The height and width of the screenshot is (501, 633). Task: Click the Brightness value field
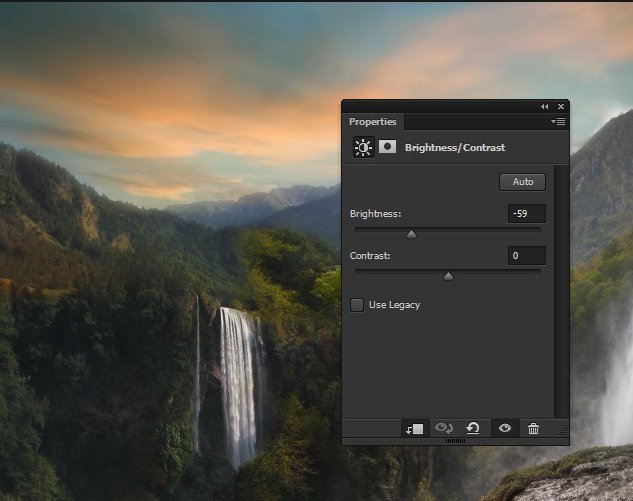click(526, 213)
